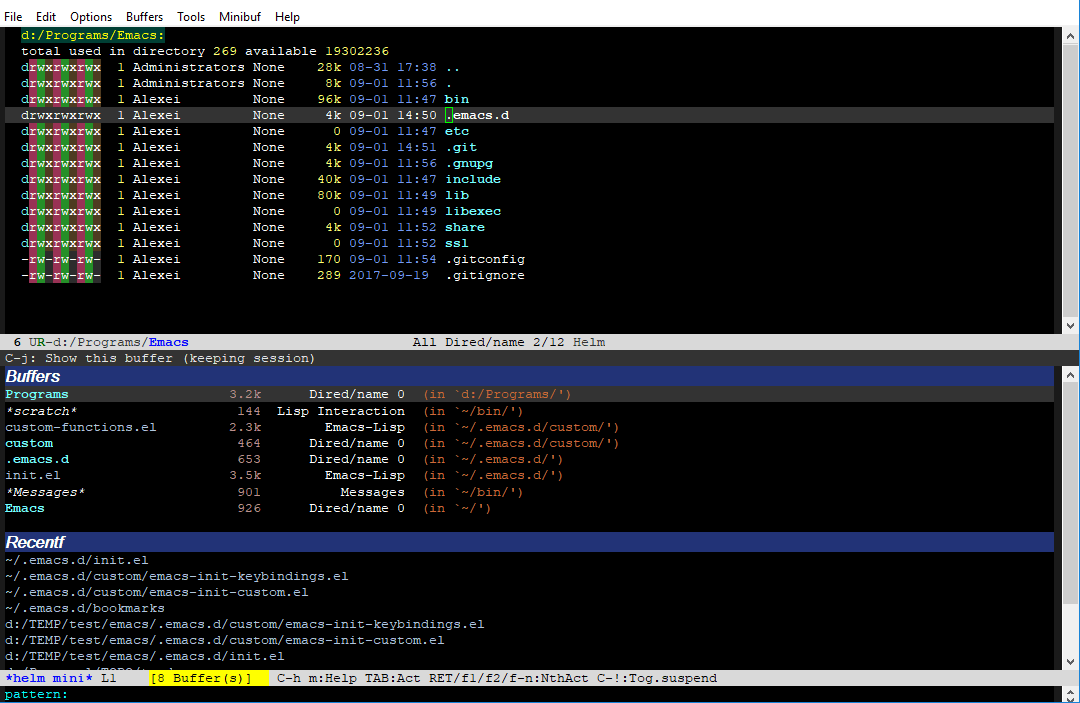Click scroll-up arrow of dired pane scrollbar

(1070, 36)
